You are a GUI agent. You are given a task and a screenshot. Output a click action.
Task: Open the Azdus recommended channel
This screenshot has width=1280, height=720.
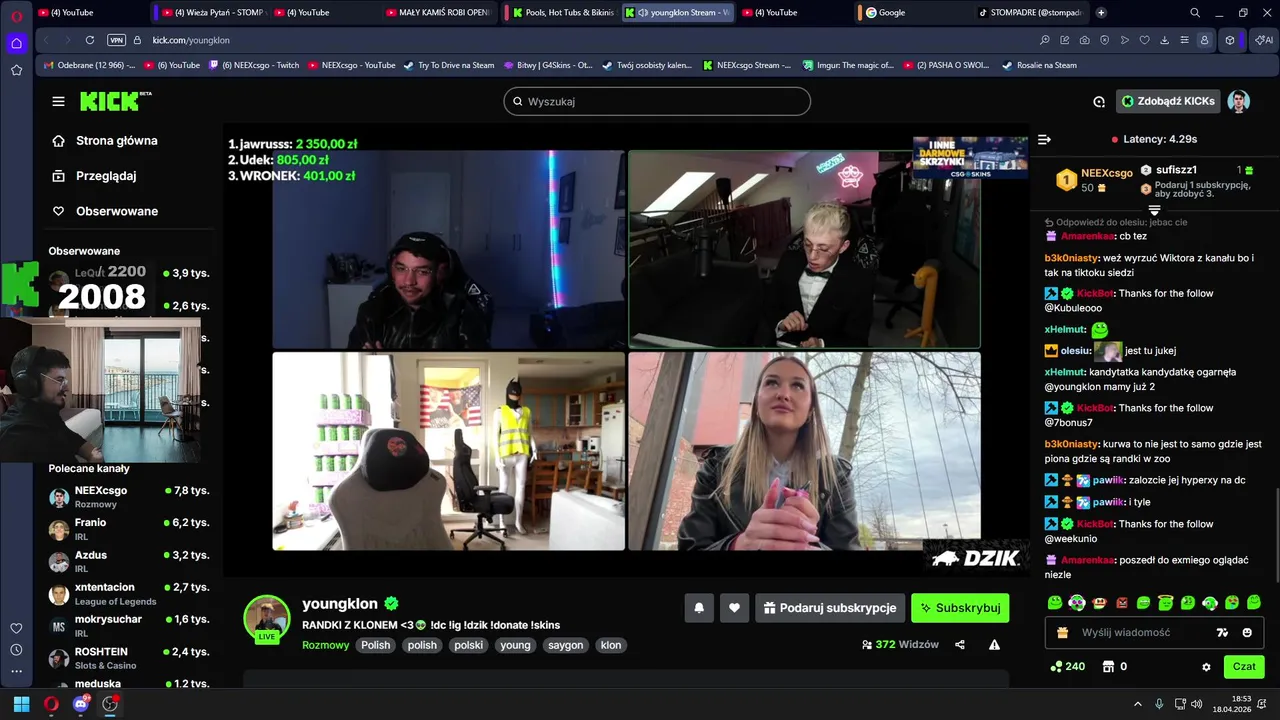[129, 561]
